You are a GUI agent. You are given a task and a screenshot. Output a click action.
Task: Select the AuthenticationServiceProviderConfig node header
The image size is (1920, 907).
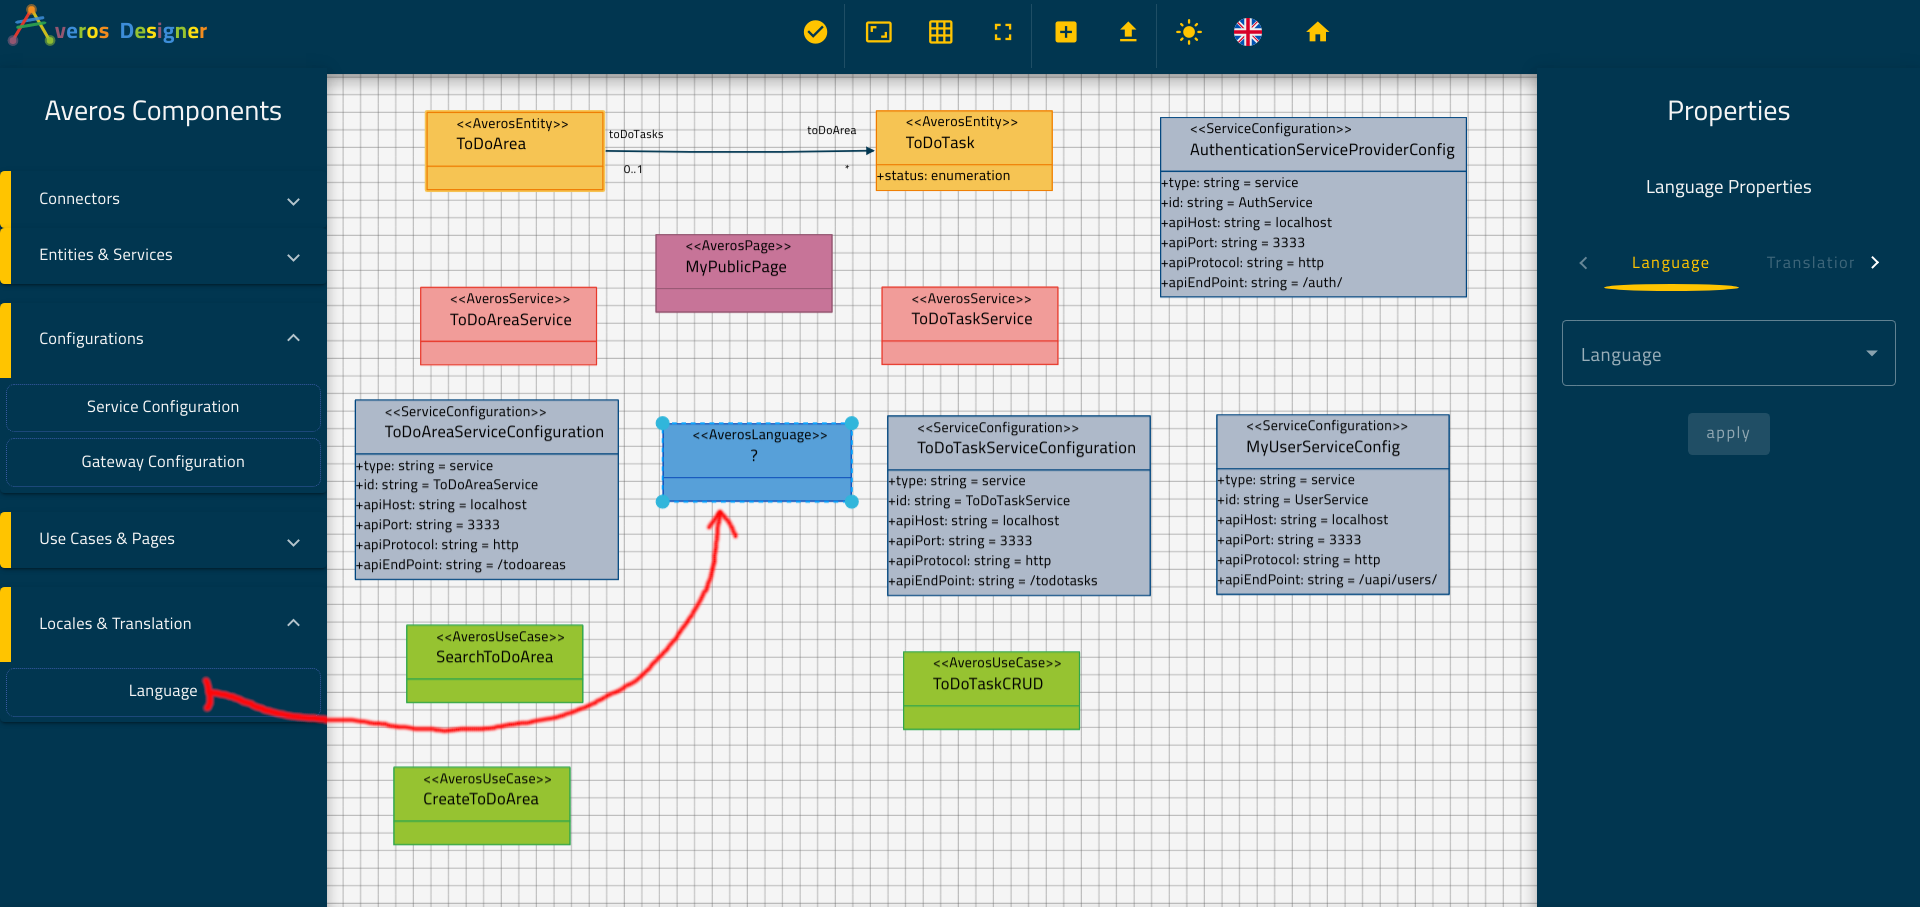[1313, 144]
